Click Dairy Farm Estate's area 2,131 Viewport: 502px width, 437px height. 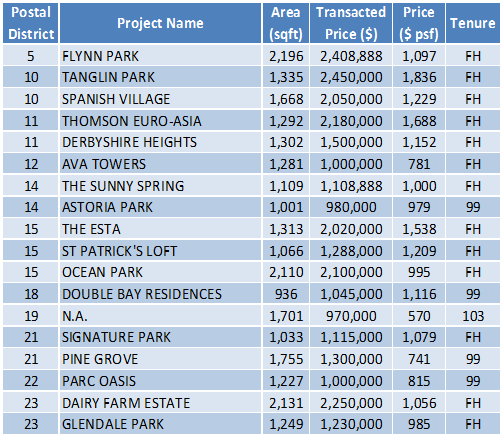click(286, 403)
